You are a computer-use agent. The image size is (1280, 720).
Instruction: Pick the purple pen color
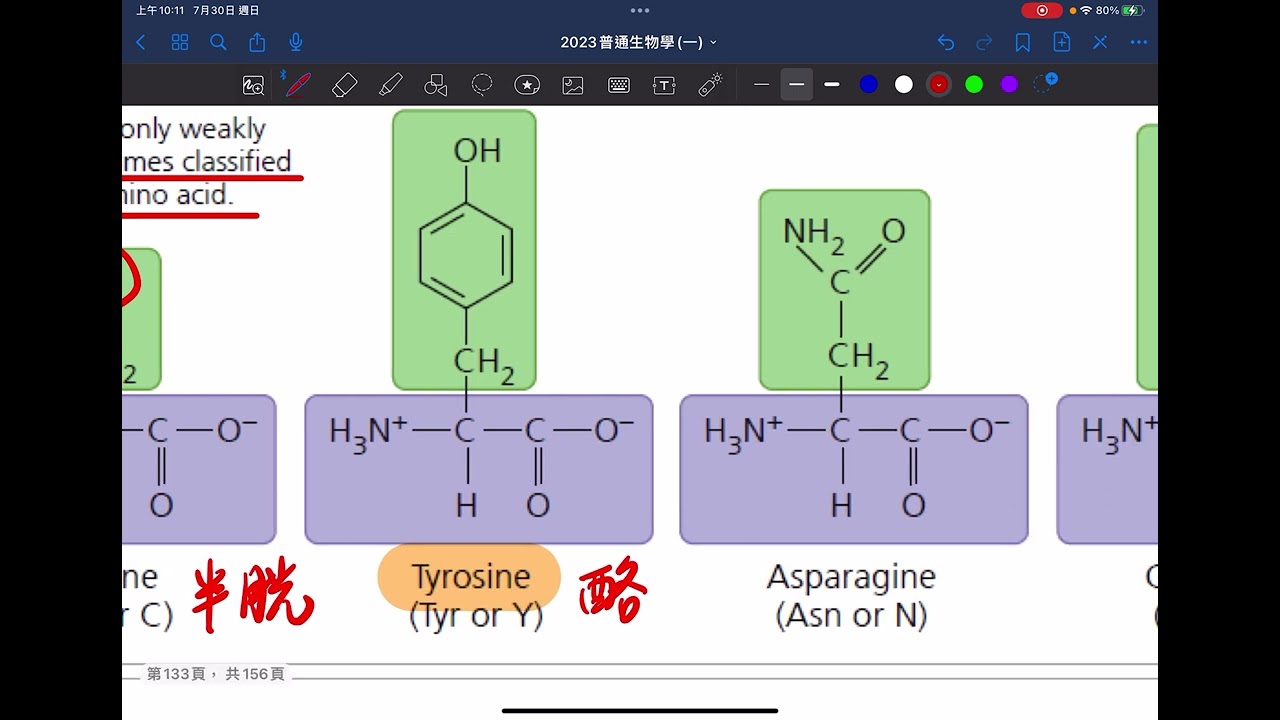tap(1009, 85)
